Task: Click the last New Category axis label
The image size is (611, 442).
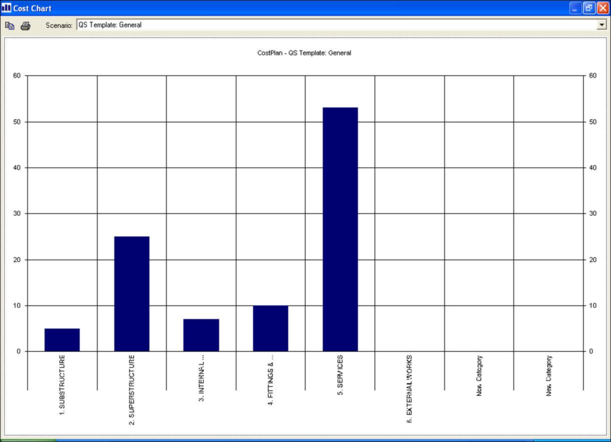Action: pyautogui.click(x=549, y=376)
